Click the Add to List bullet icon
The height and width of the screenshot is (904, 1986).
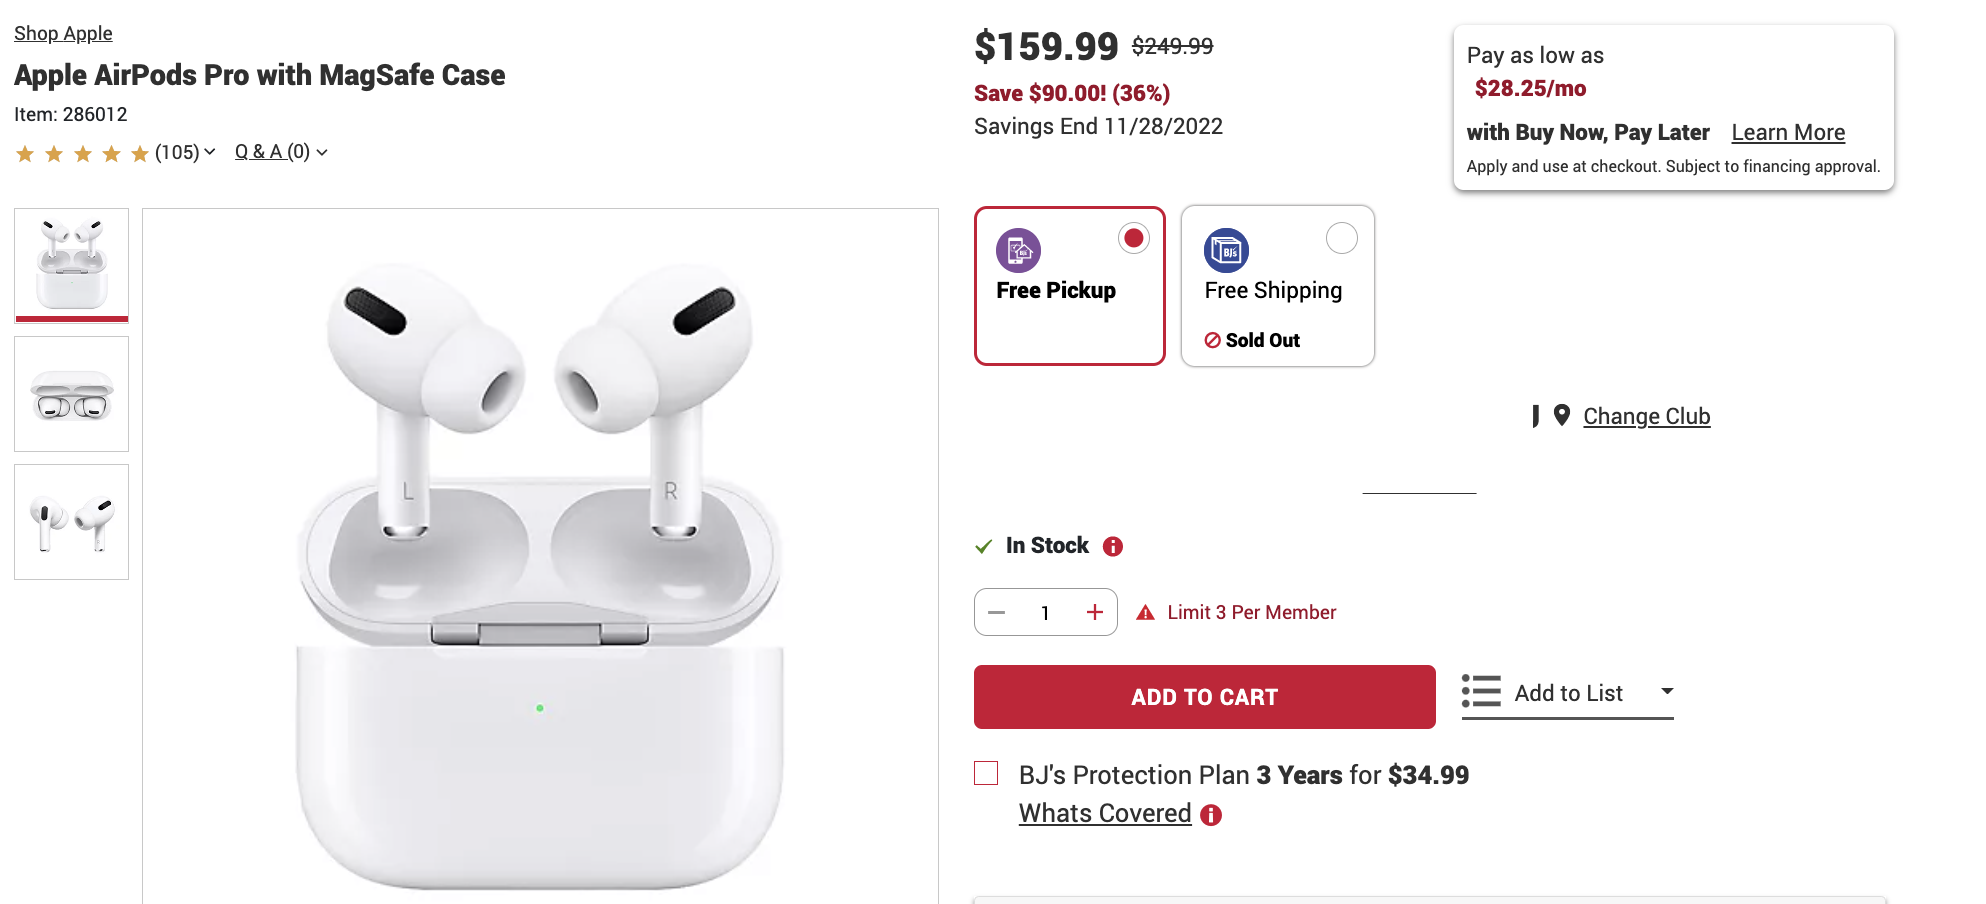point(1481,691)
